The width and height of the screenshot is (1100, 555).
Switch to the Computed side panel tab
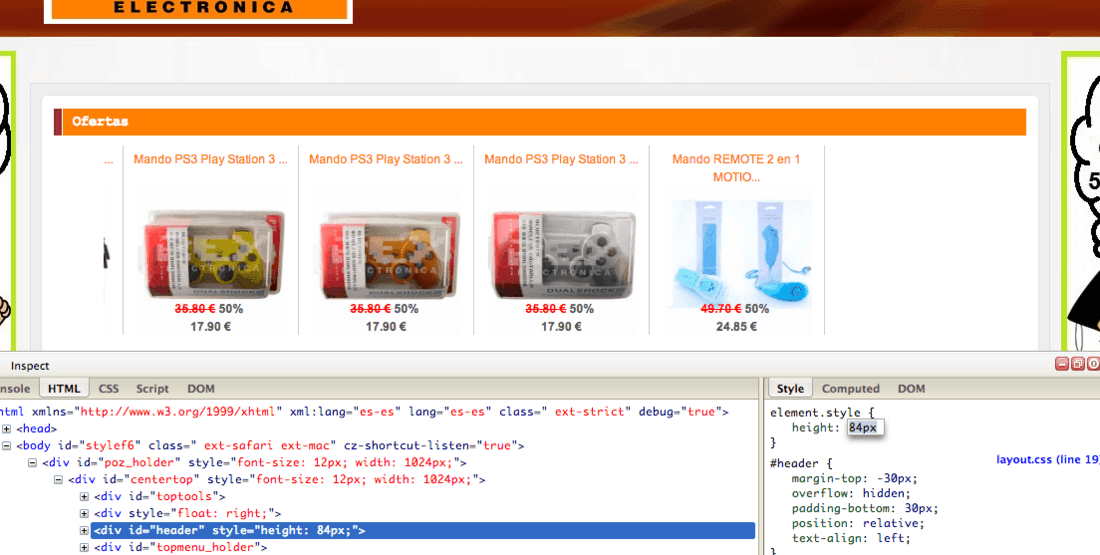click(x=850, y=388)
